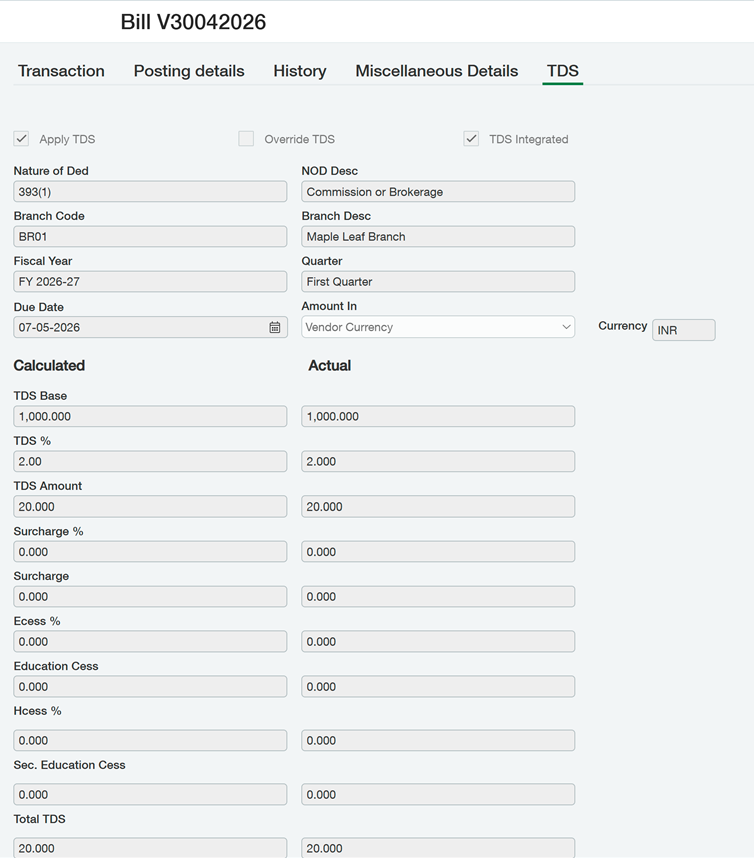Click the Currency INR field
The width and height of the screenshot is (754, 858).
tap(683, 330)
